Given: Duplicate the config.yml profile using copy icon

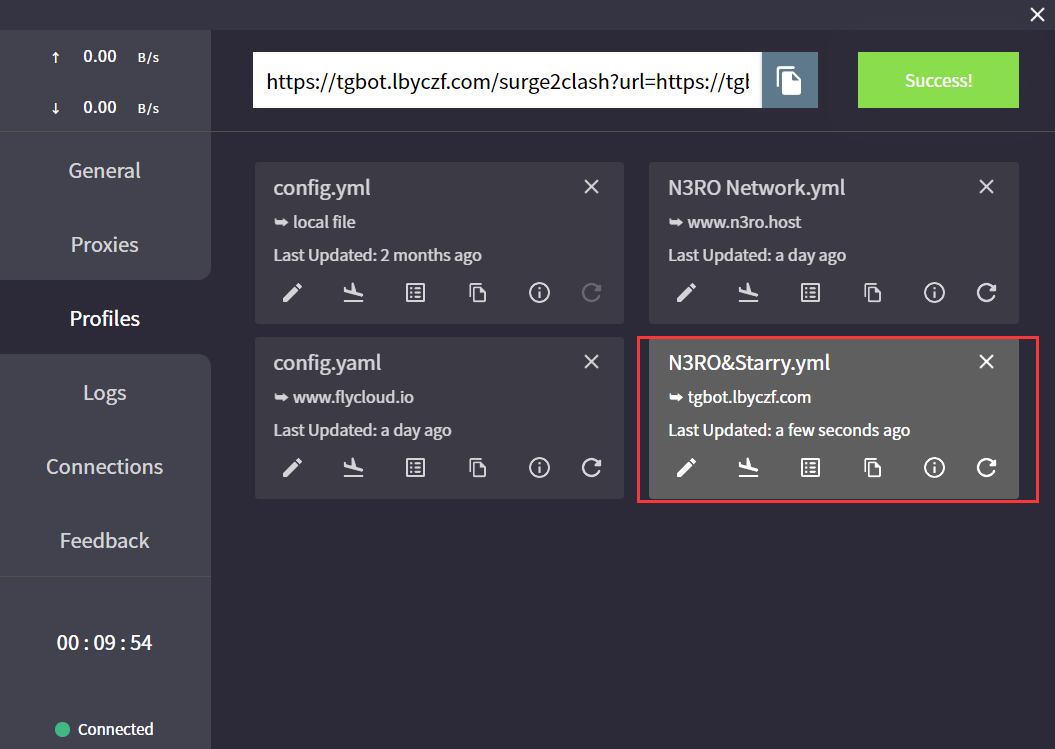Looking at the screenshot, I should (477, 293).
